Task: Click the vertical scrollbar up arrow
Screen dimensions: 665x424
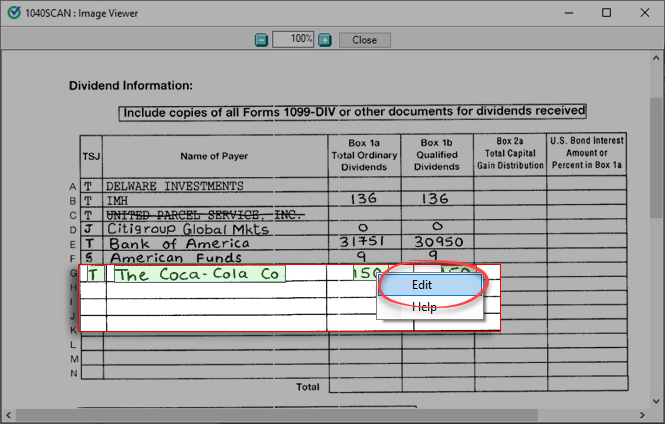Action: [656, 58]
